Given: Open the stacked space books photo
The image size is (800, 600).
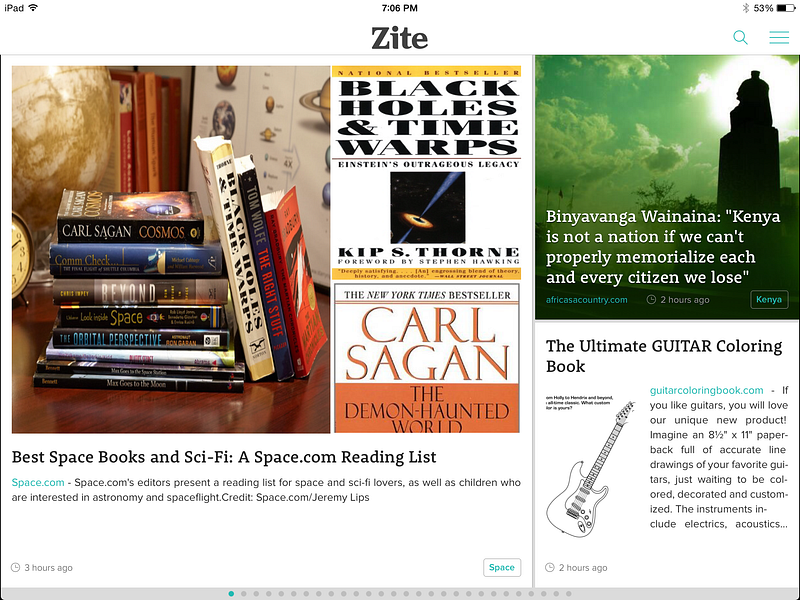Looking at the screenshot, I should pyautogui.click(x=171, y=249).
